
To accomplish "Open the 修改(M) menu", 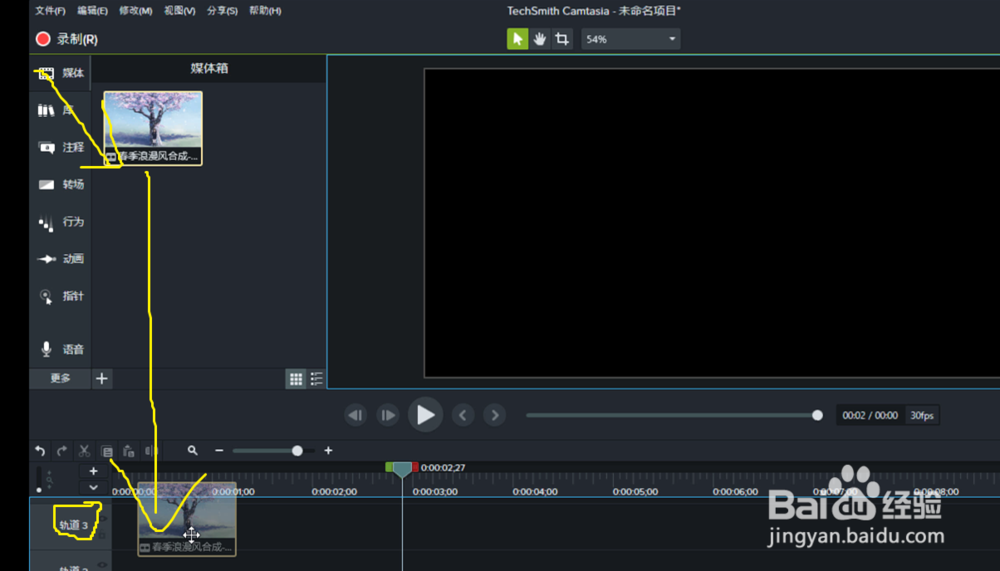I will point(136,11).
